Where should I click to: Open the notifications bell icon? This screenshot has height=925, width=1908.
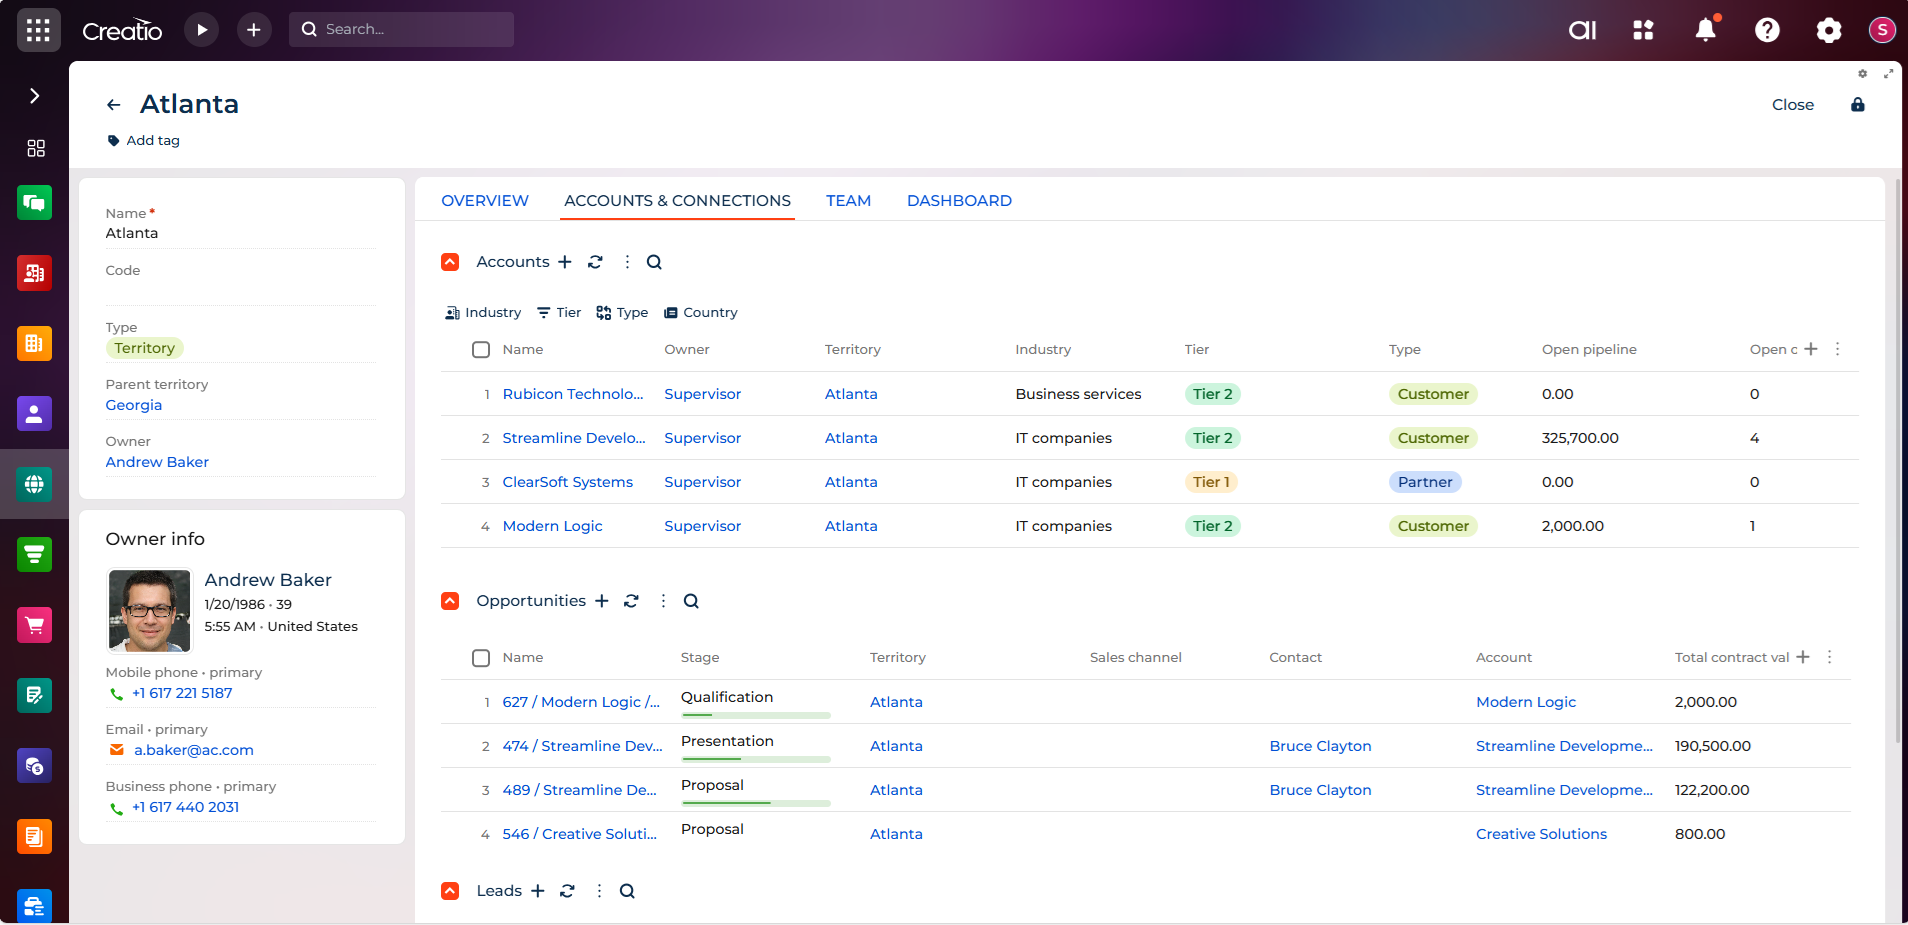click(1705, 30)
